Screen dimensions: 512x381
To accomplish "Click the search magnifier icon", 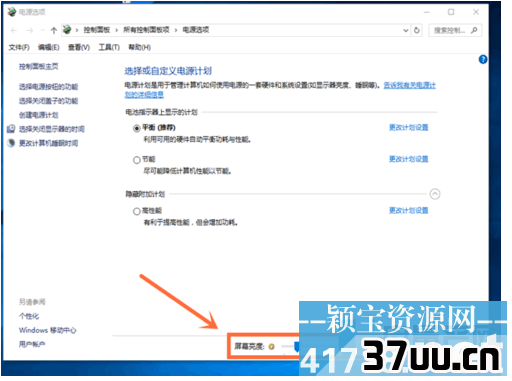I will point(474,30).
